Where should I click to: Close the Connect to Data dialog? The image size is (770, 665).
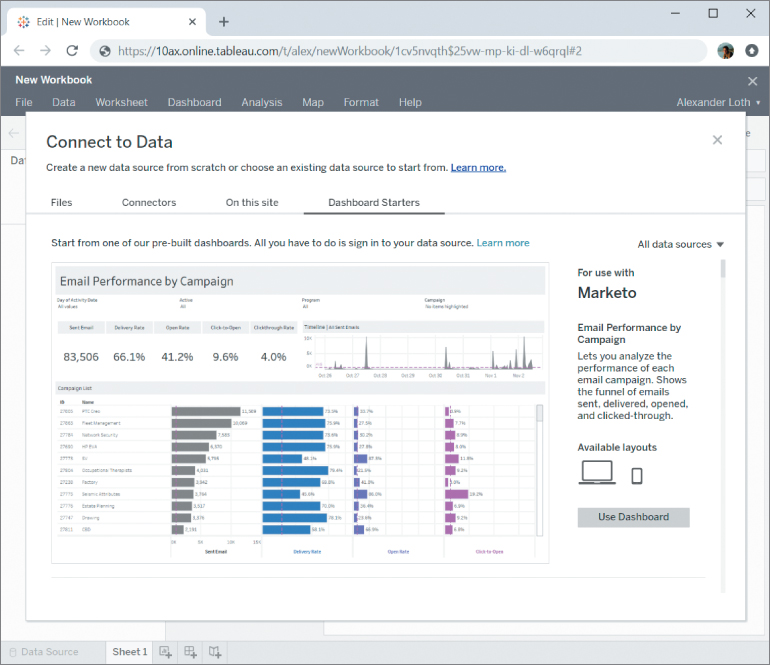pyautogui.click(x=717, y=140)
